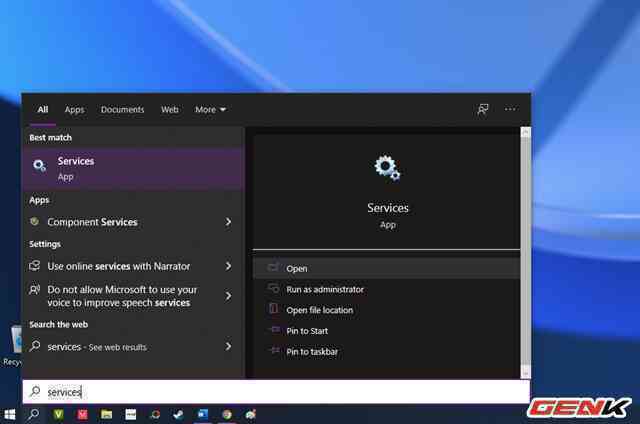Click the Narrator setting icon
Viewport: 640px width, 424px height.
(x=35, y=266)
